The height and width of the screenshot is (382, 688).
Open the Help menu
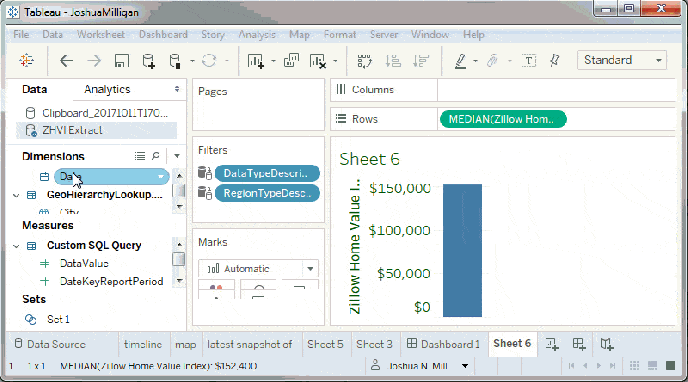coord(474,34)
